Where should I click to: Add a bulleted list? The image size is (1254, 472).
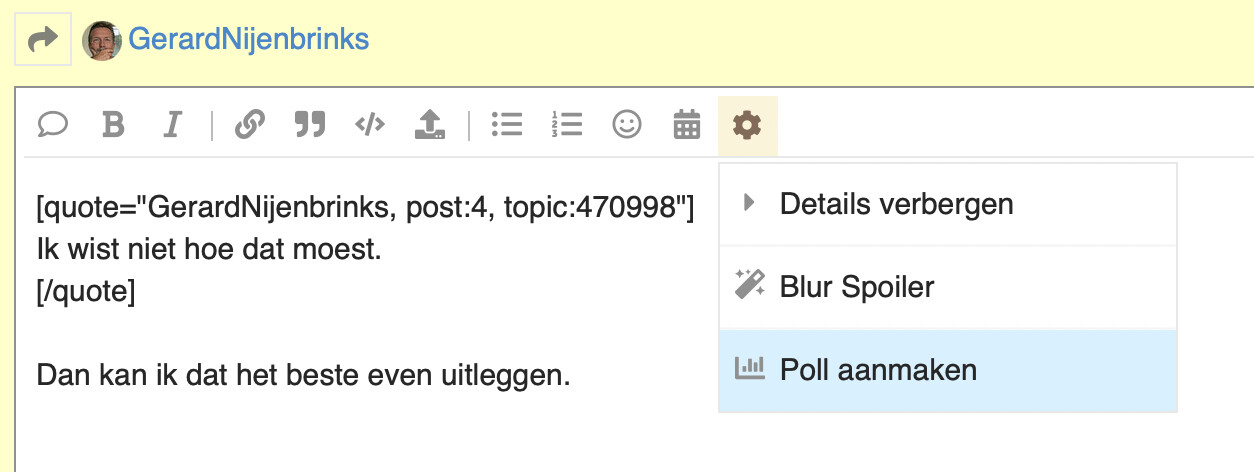507,125
